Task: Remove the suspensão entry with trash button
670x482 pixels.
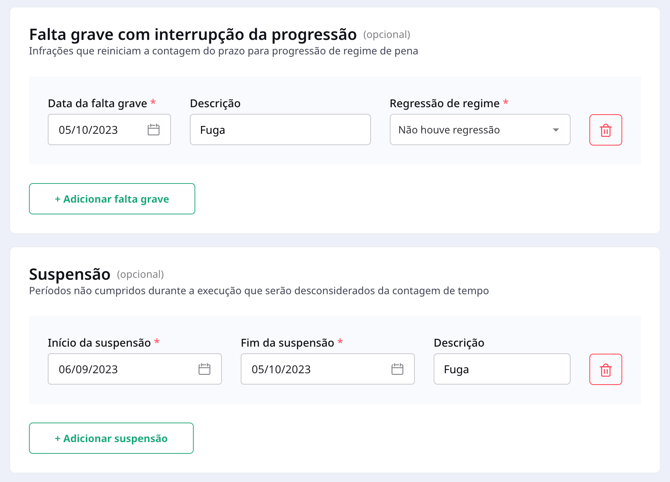Action: [605, 369]
